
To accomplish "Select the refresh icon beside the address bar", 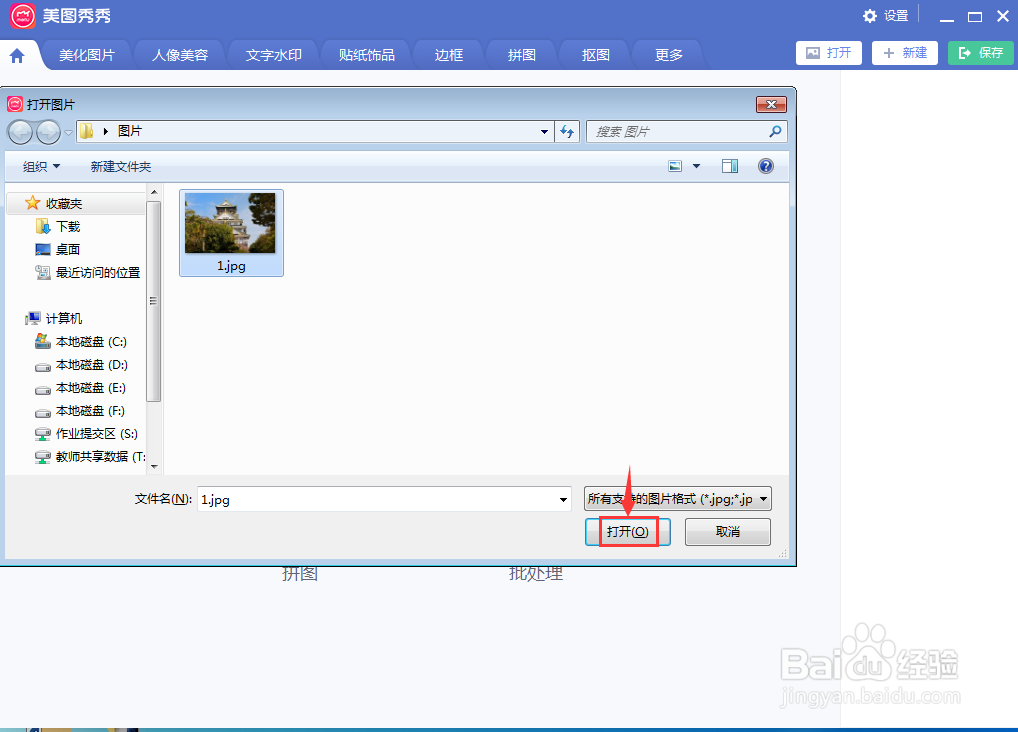I will pos(567,131).
